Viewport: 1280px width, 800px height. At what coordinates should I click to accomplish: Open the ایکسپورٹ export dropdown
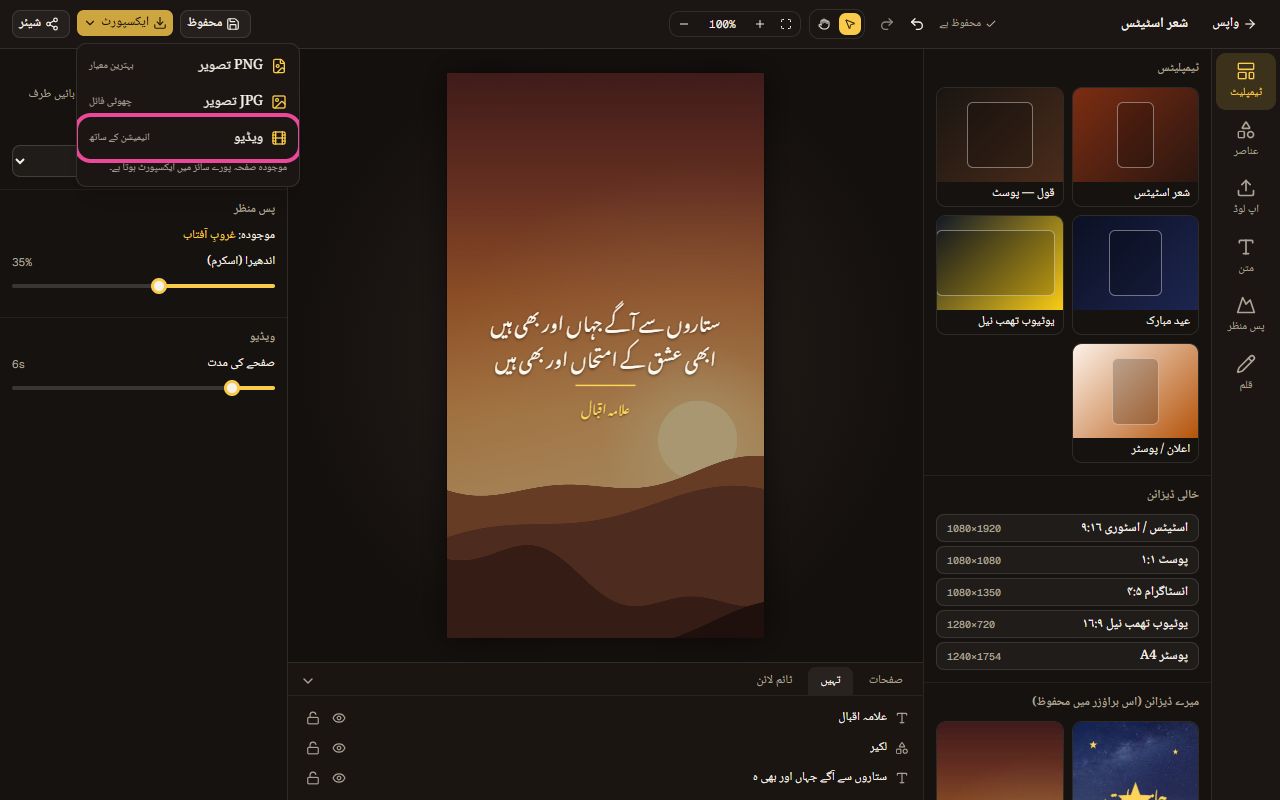125,23
